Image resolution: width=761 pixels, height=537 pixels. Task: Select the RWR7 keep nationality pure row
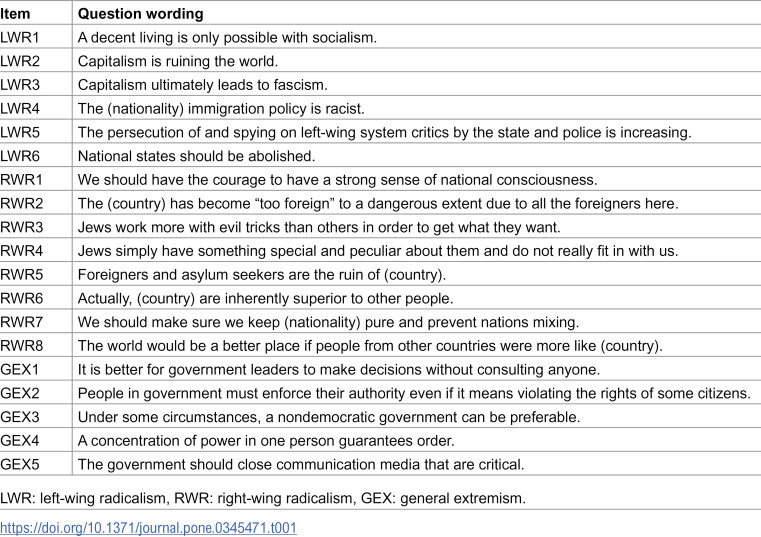(380, 322)
